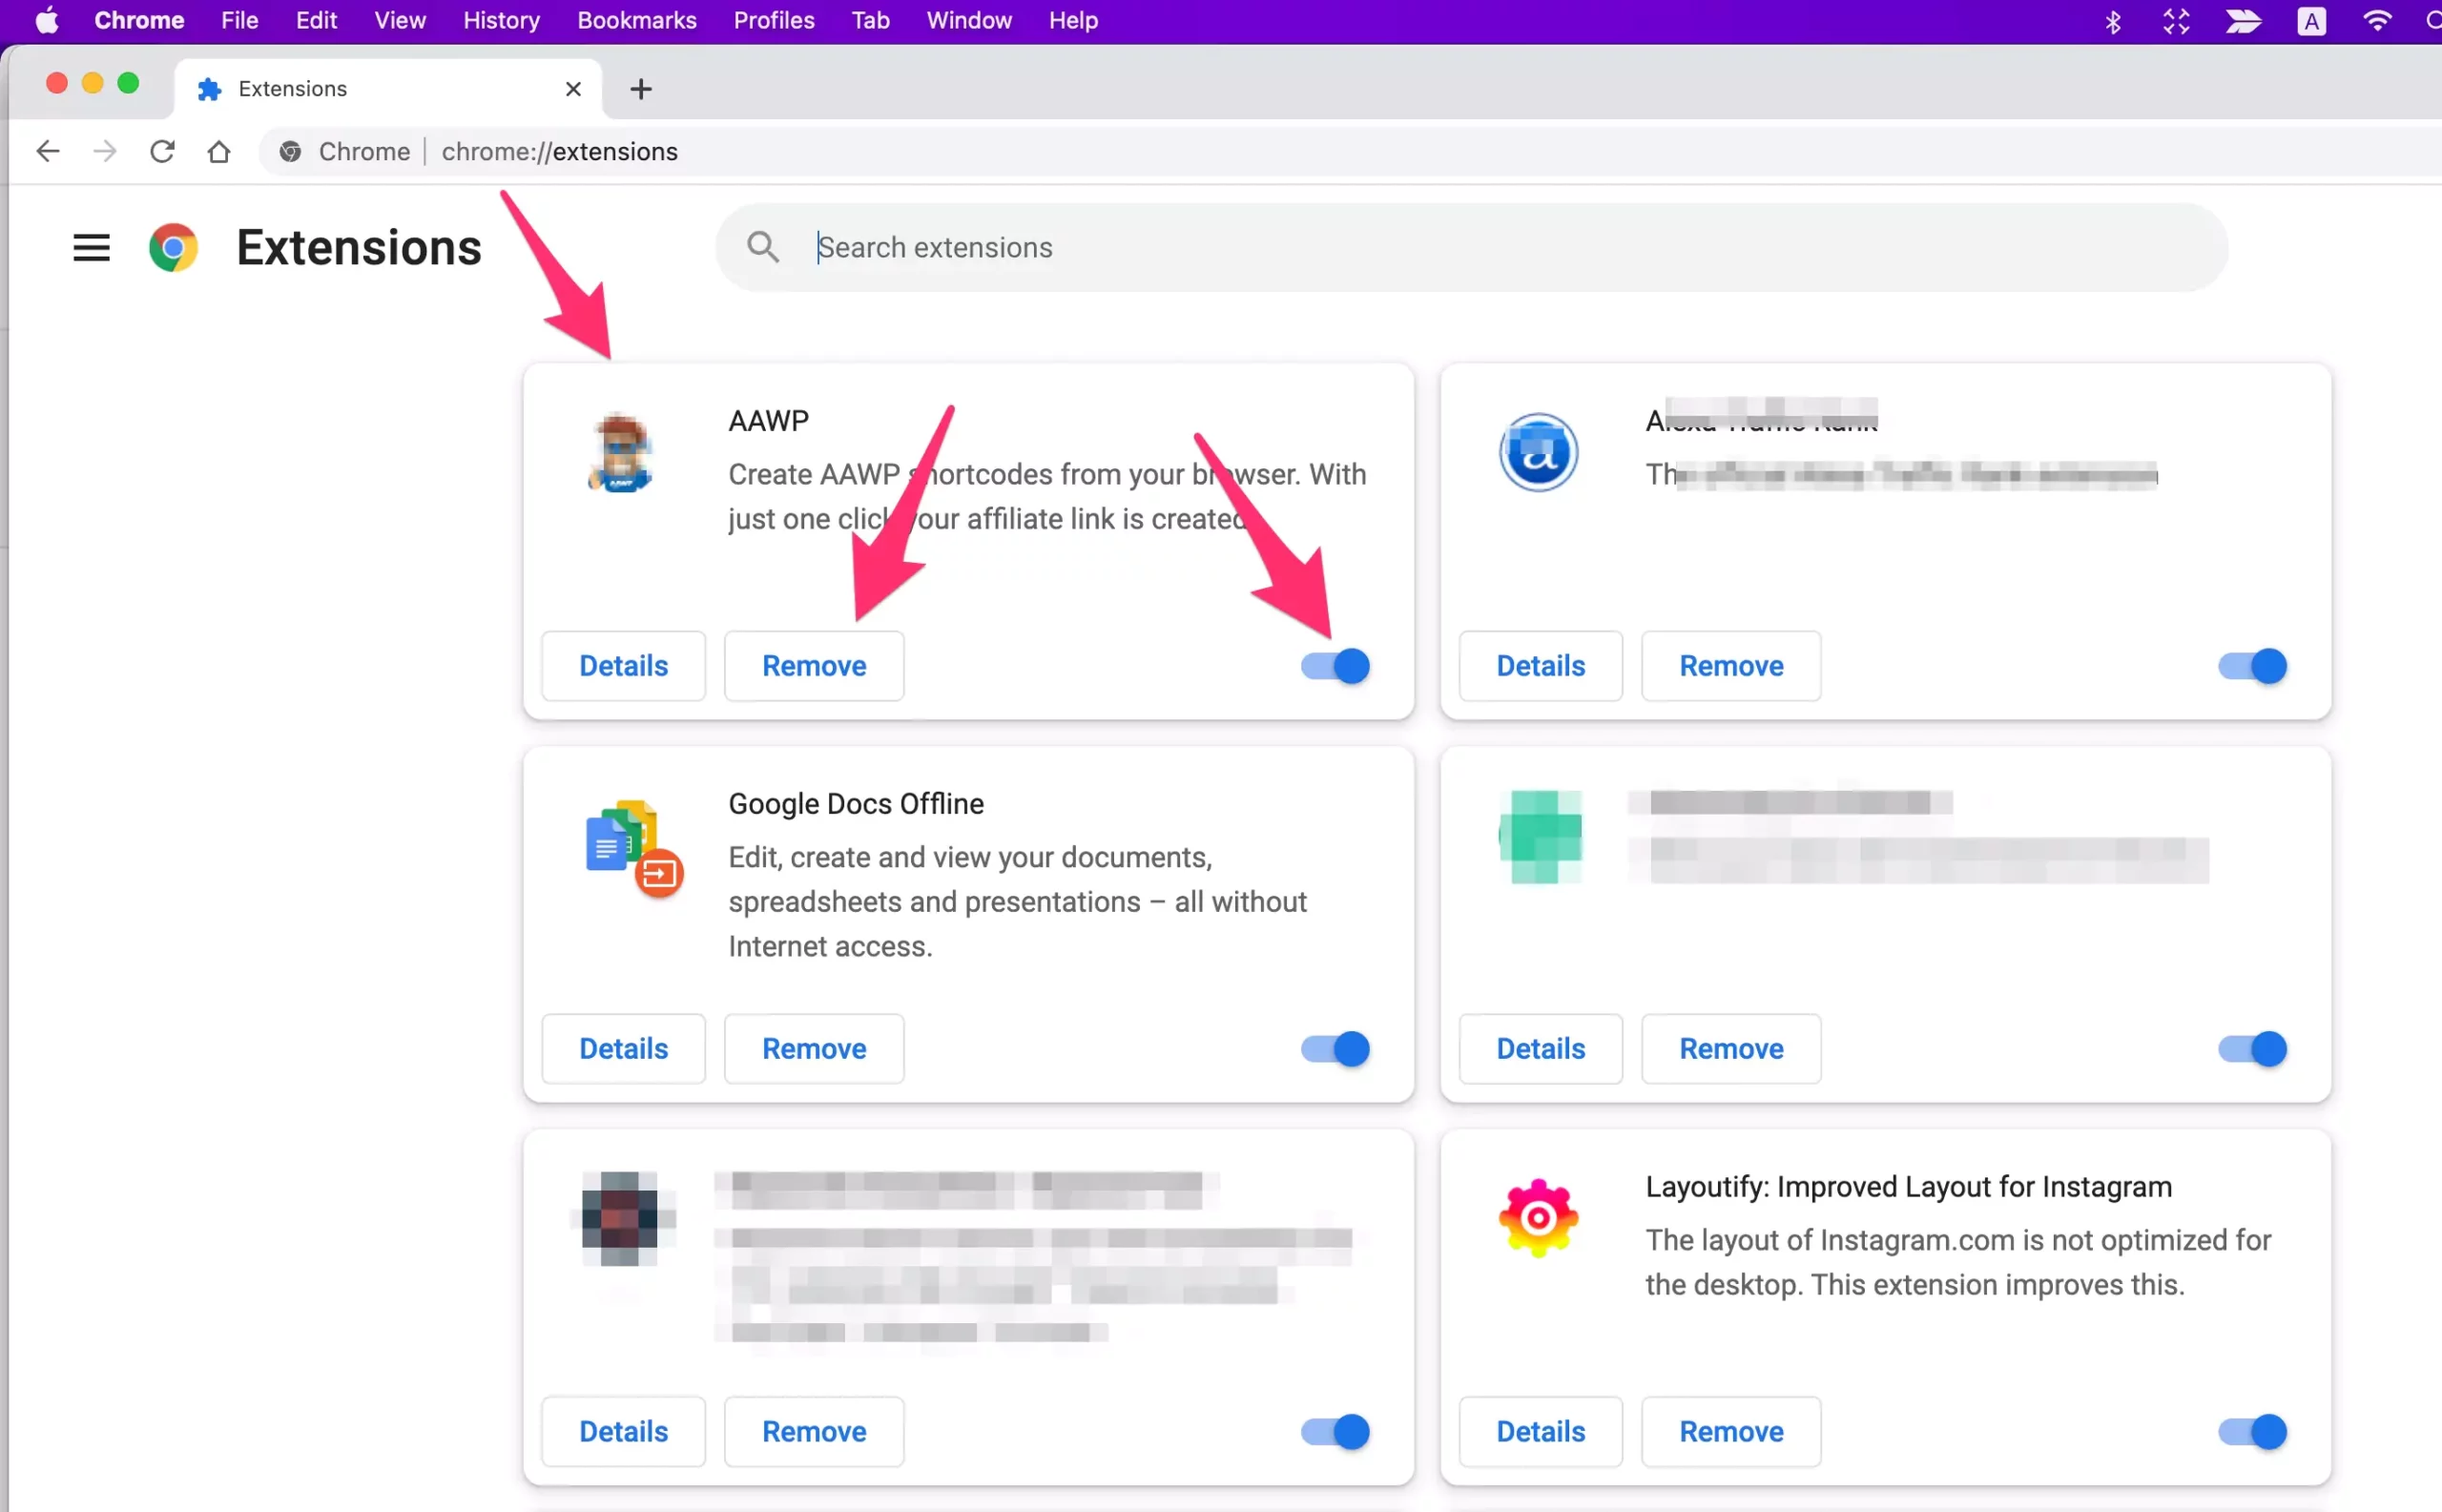2442x1512 pixels.
Task: Open Details for Alexa Traffic Rank
Action: [1540, 666]
